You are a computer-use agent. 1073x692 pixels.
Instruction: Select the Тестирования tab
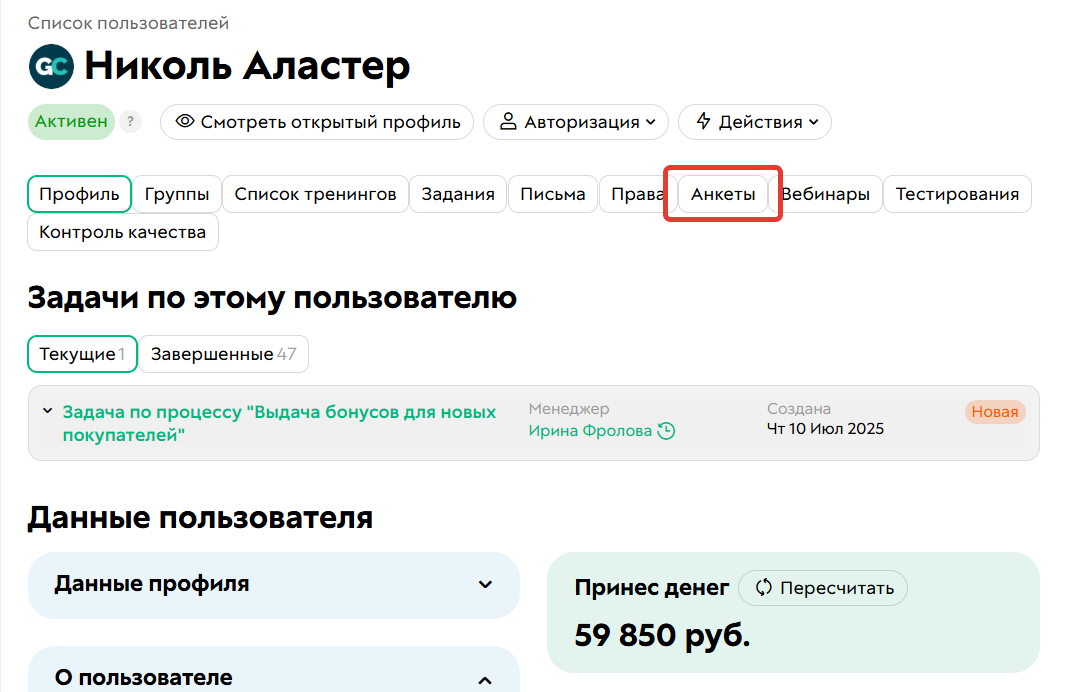(x=957, y=194)
